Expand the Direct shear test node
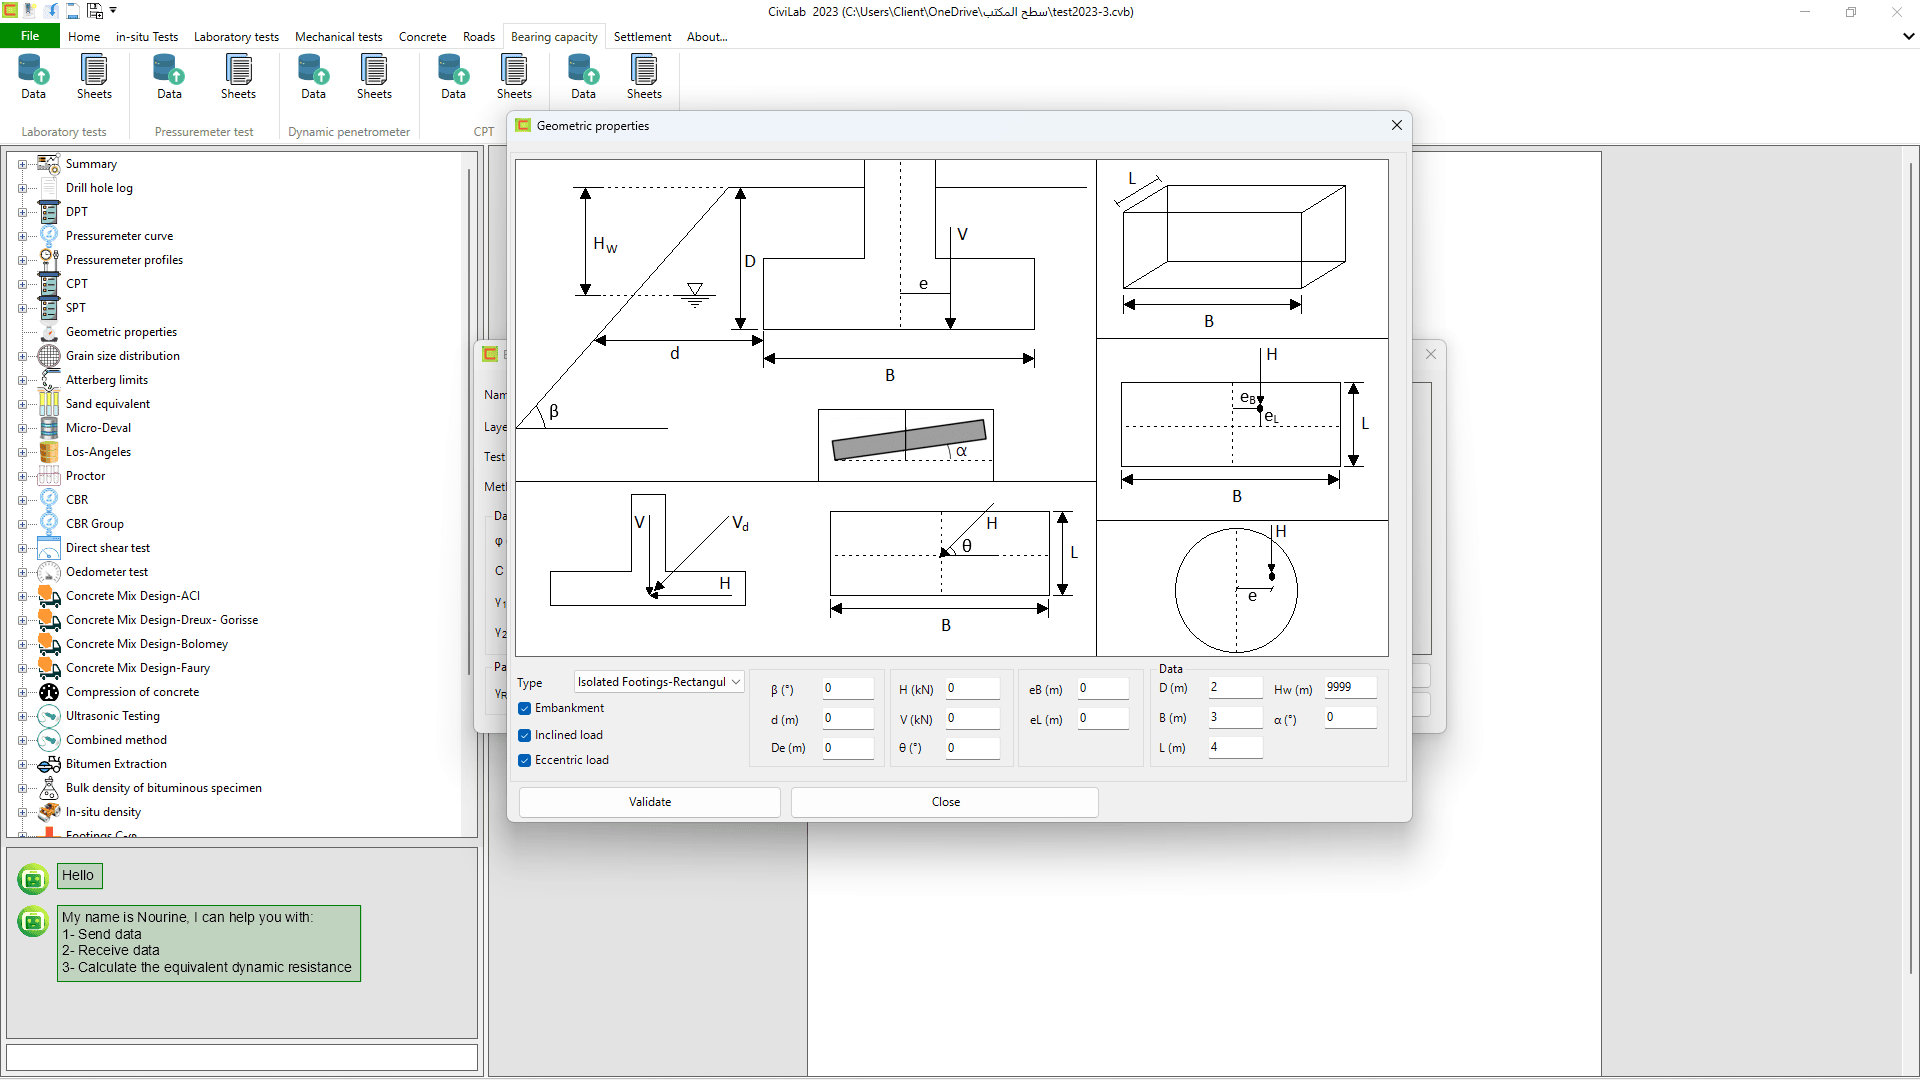 [x=22, y=548]
